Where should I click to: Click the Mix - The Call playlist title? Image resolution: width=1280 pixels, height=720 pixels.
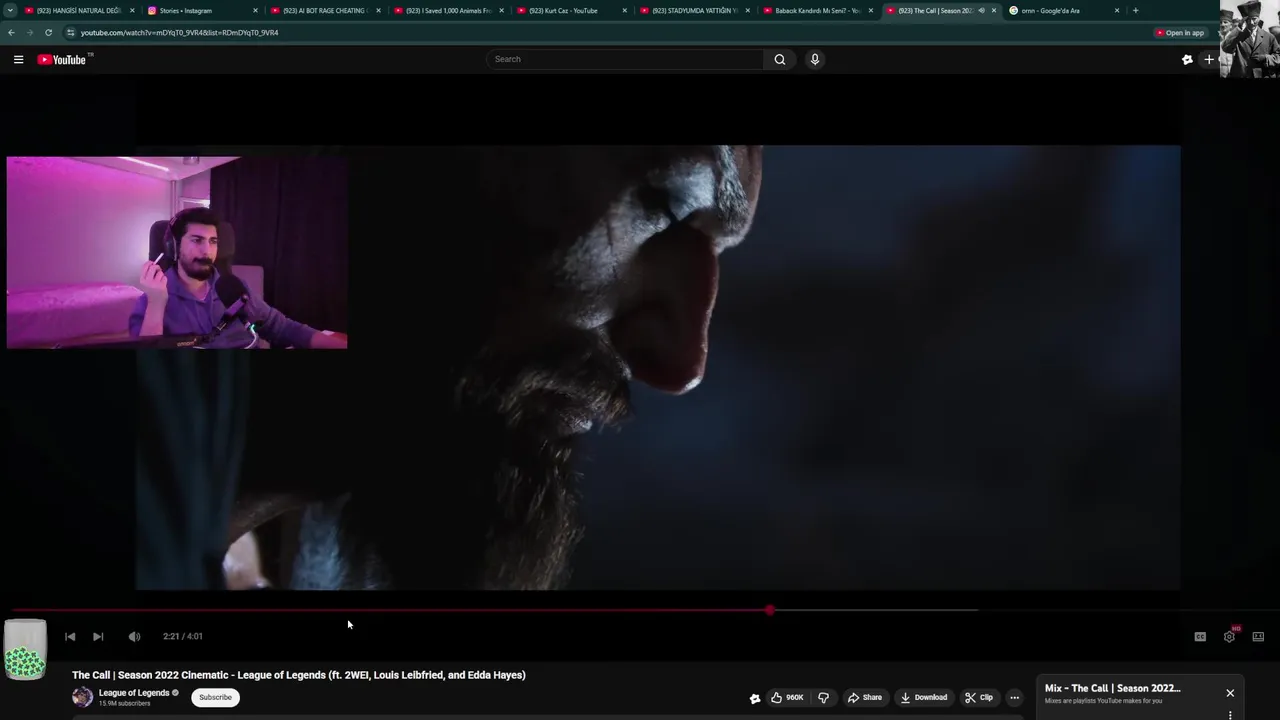tap(1112, 688)
